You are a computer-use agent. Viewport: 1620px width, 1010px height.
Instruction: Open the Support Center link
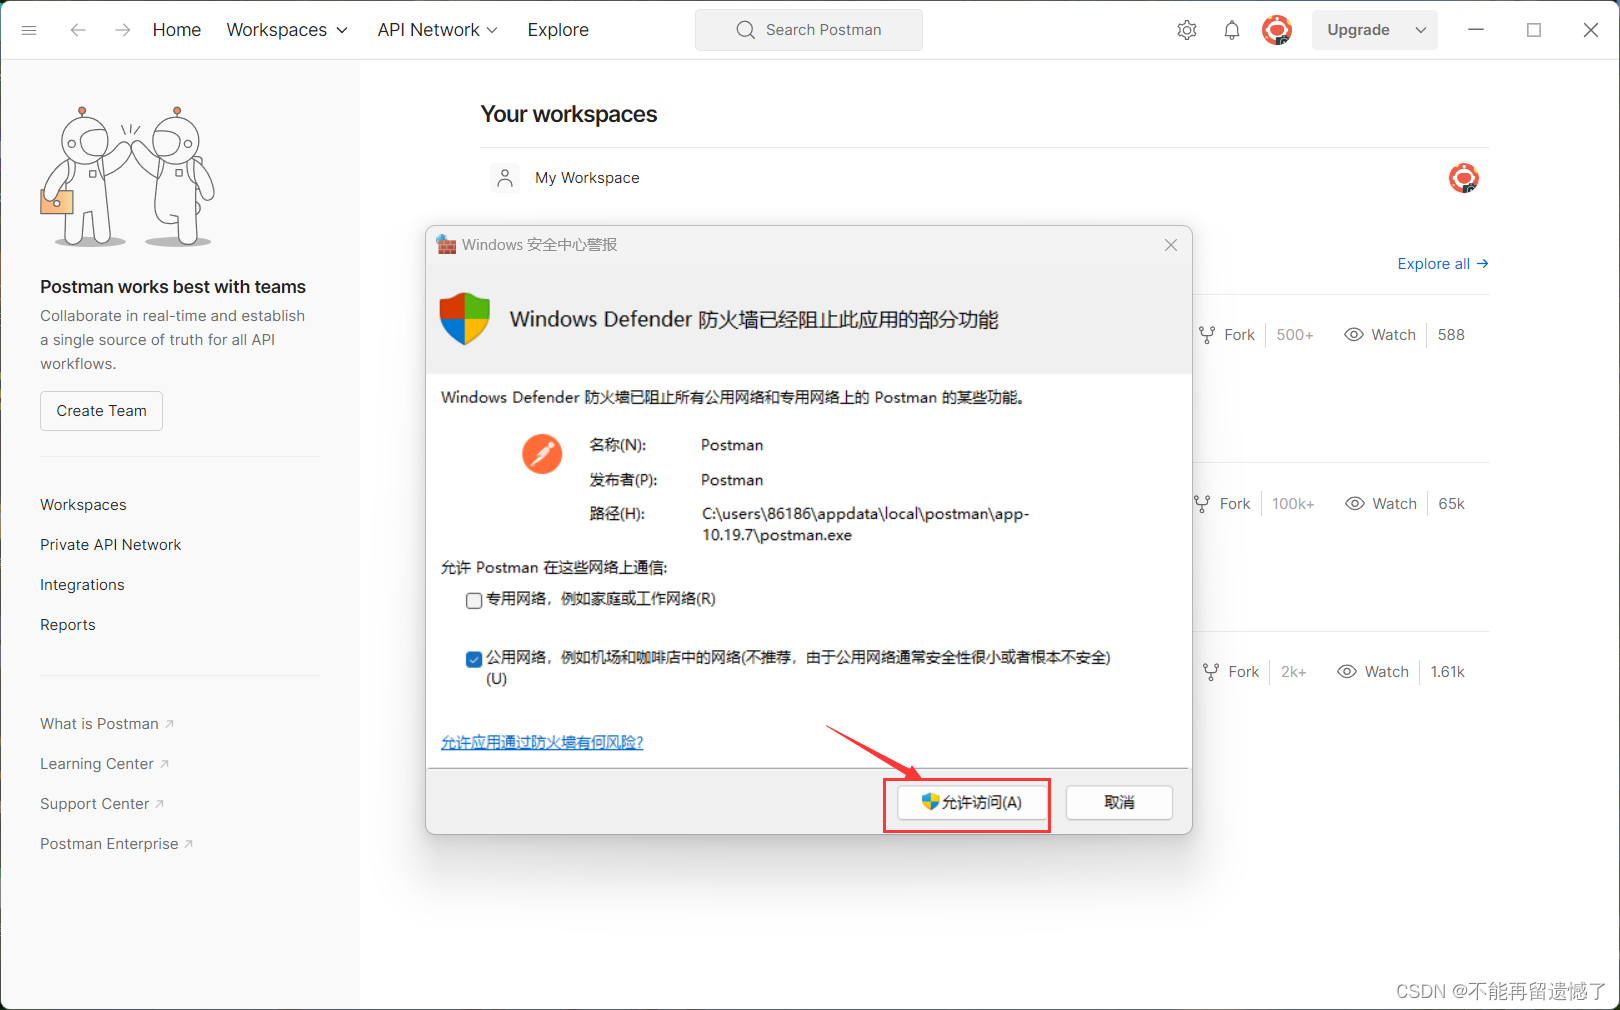[x=102, y=804]
